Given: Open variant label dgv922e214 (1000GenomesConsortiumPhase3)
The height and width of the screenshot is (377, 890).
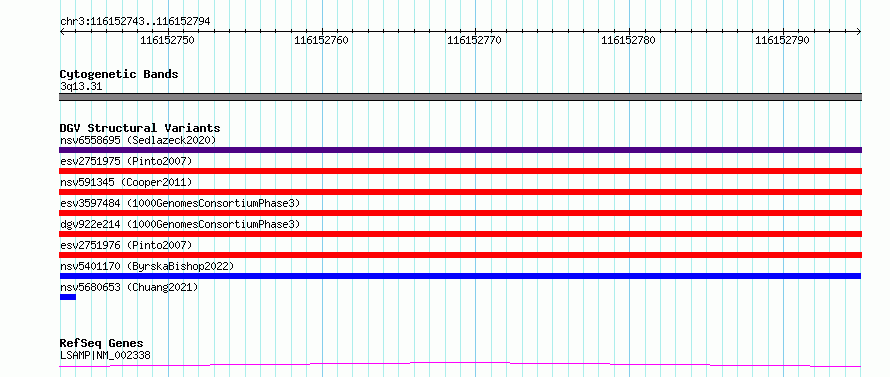Looking at the screenshot, I should click(x=180, y=224).
